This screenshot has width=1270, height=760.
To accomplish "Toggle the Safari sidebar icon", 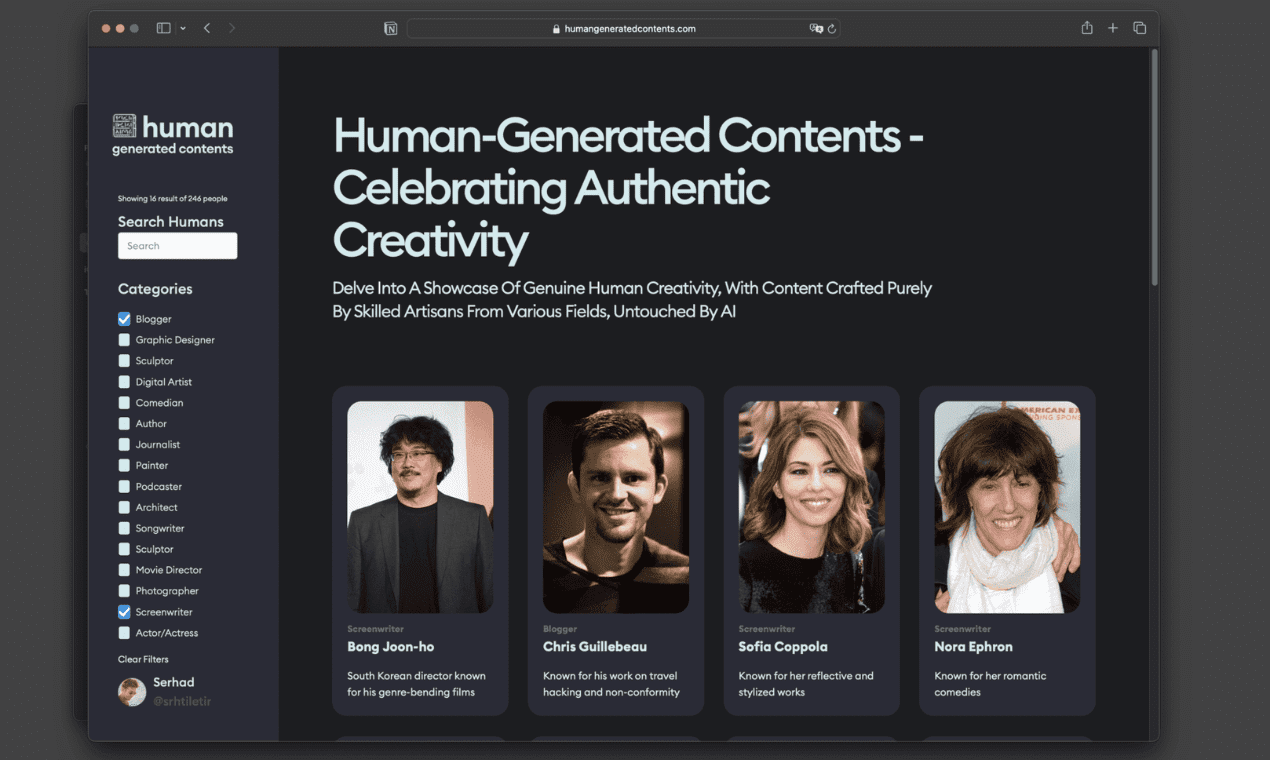I will coord(164,28).
